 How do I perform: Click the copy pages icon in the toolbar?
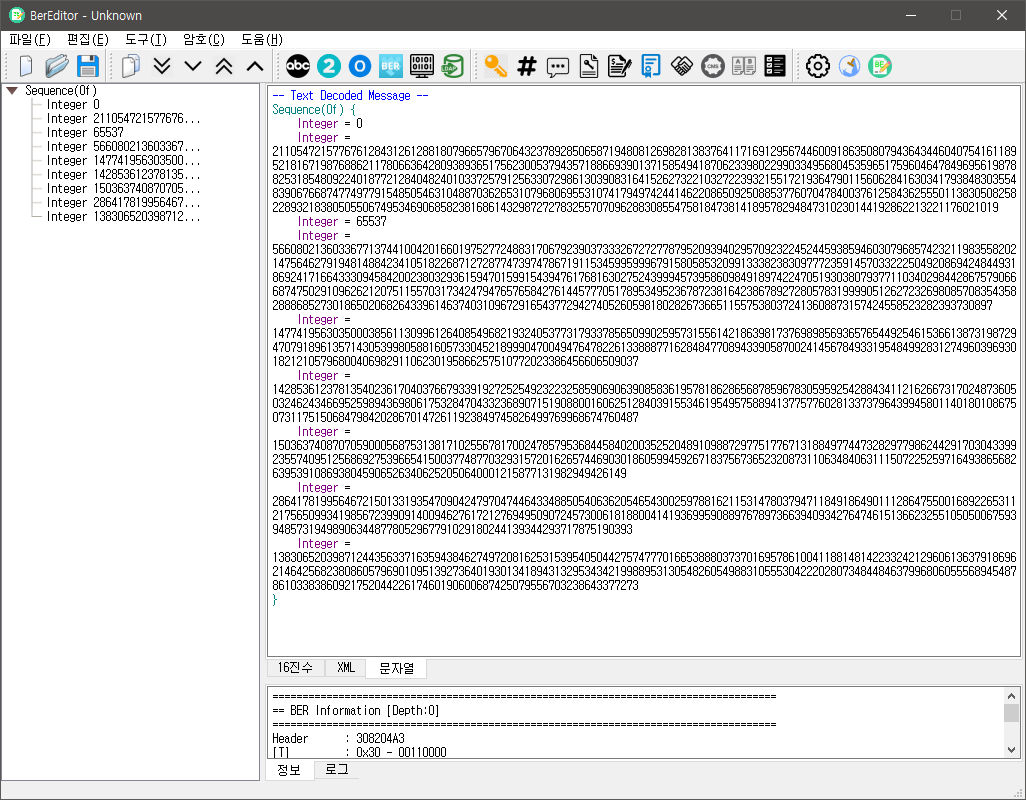point(131,66)
